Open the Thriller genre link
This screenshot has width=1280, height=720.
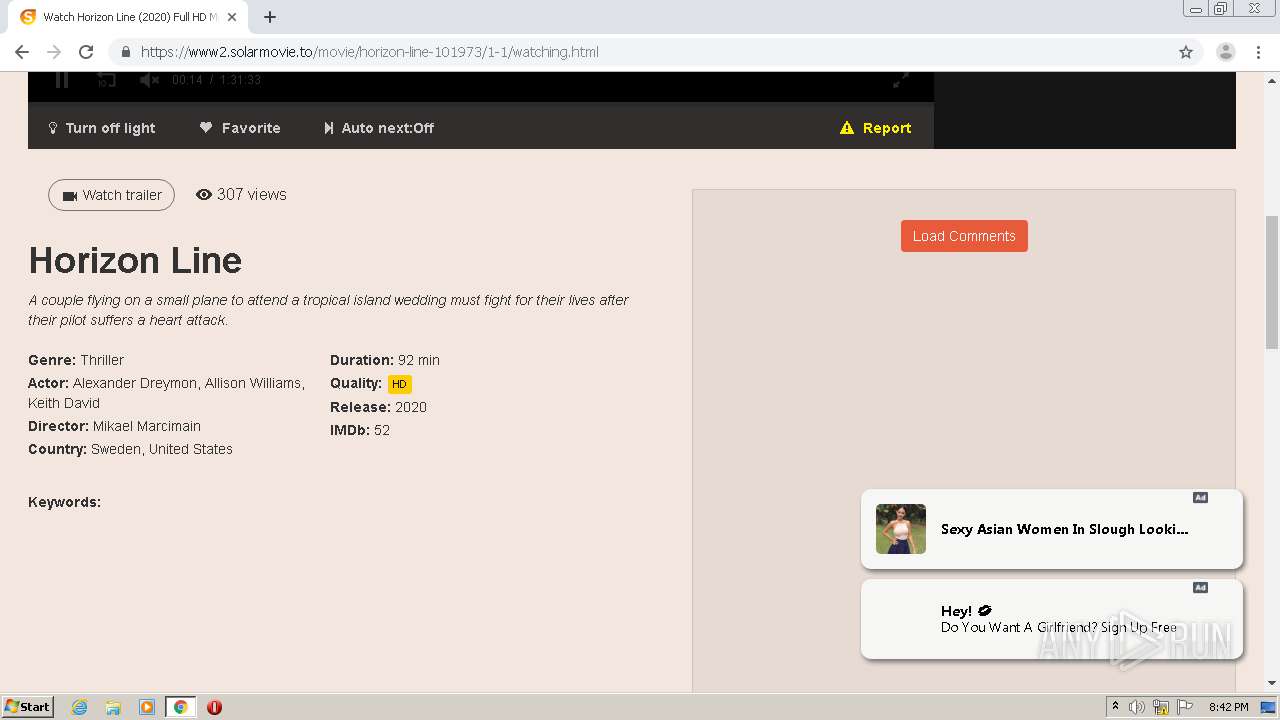(x=102, y=360)
